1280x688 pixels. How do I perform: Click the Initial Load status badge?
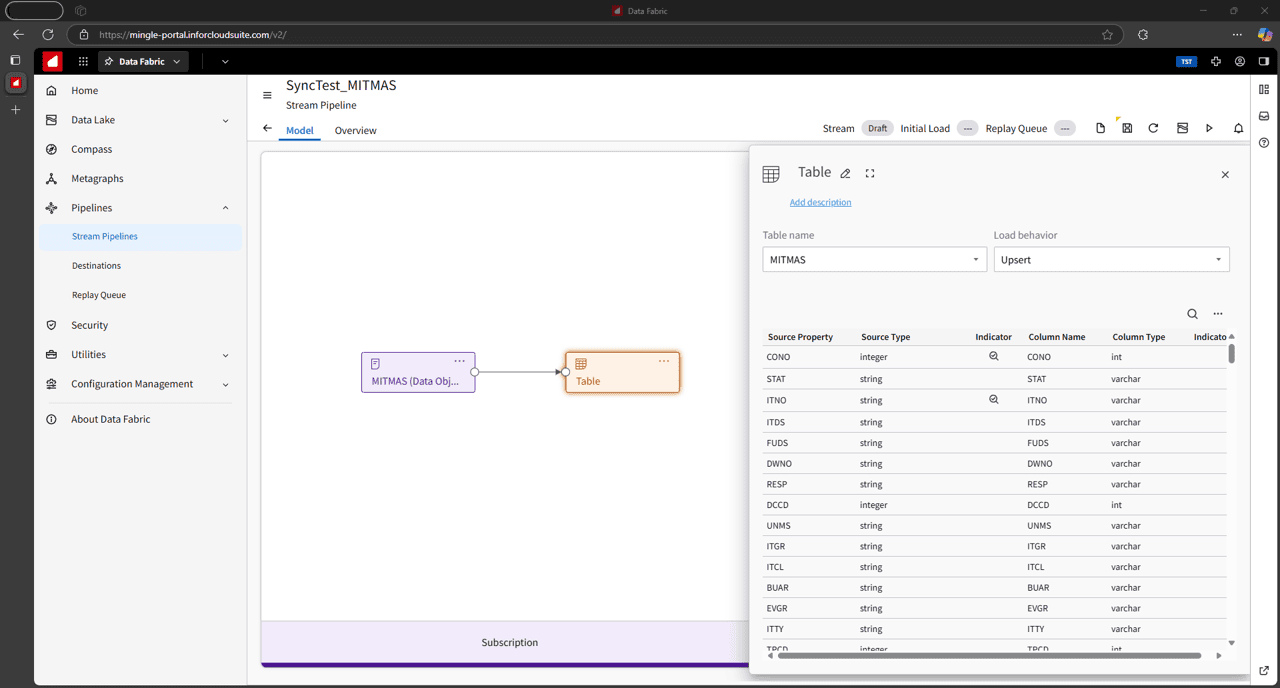[967, 128]
